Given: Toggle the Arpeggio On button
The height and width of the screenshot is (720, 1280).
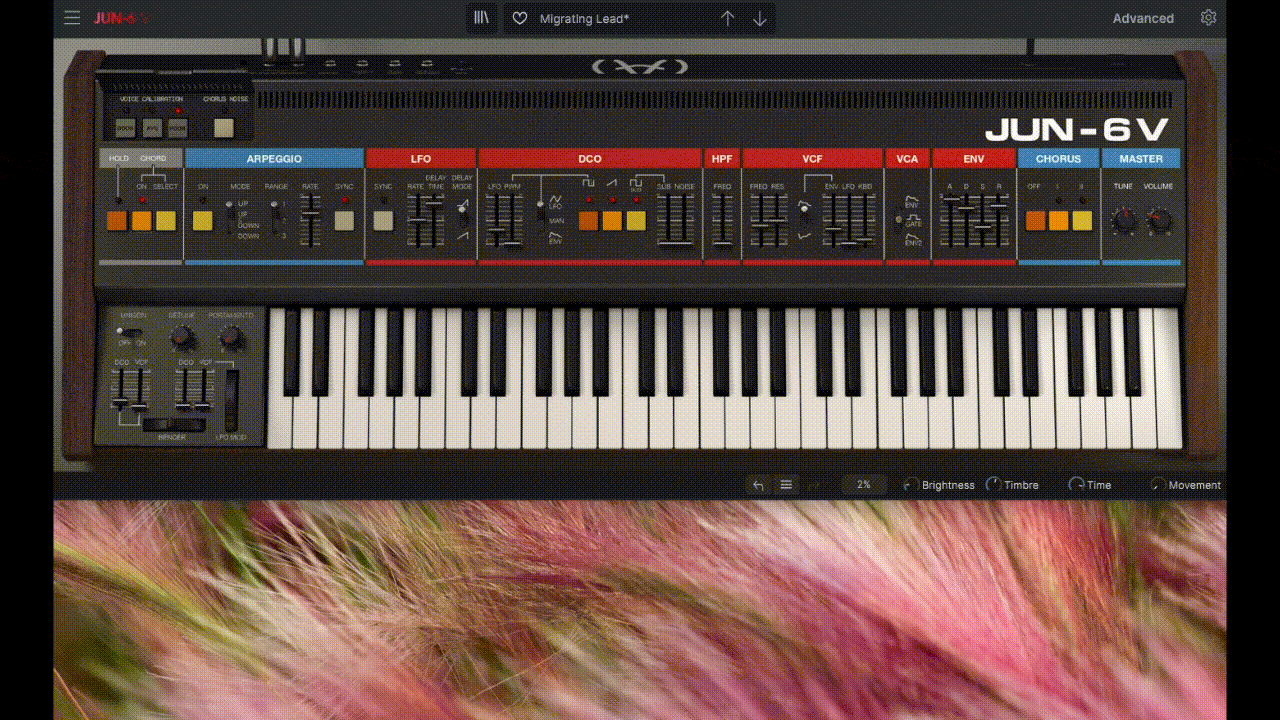Looking at the screenshot, I should (x=203, y=221).
